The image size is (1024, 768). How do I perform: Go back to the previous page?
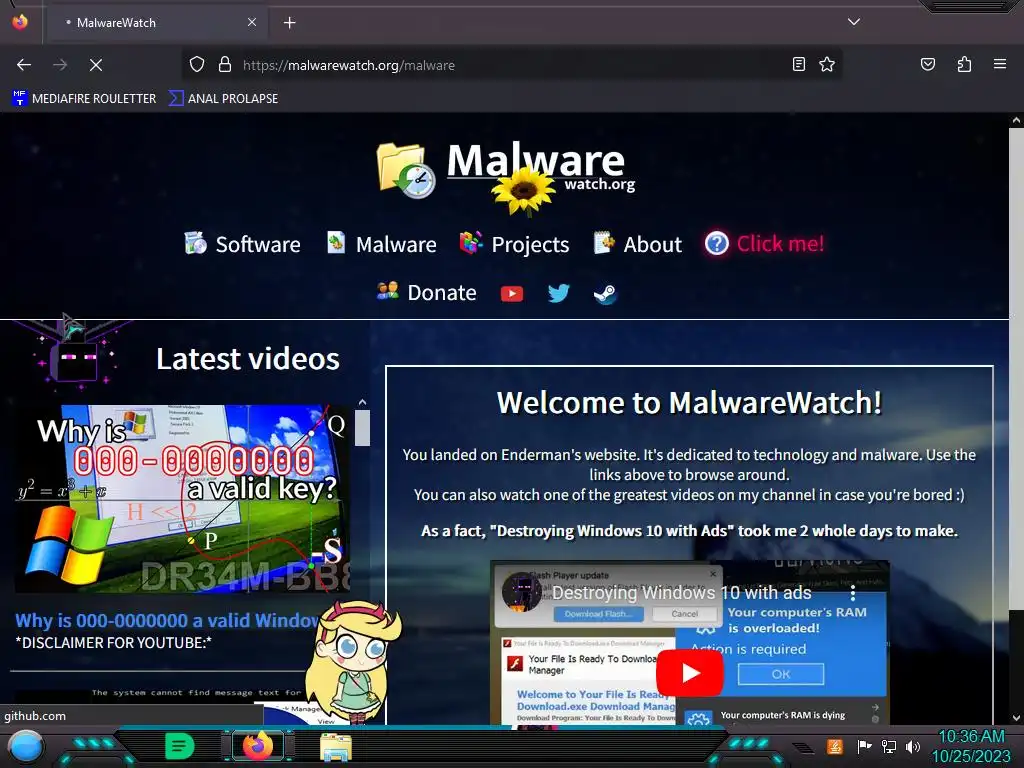pyautogui.click(x=24, y=65)
